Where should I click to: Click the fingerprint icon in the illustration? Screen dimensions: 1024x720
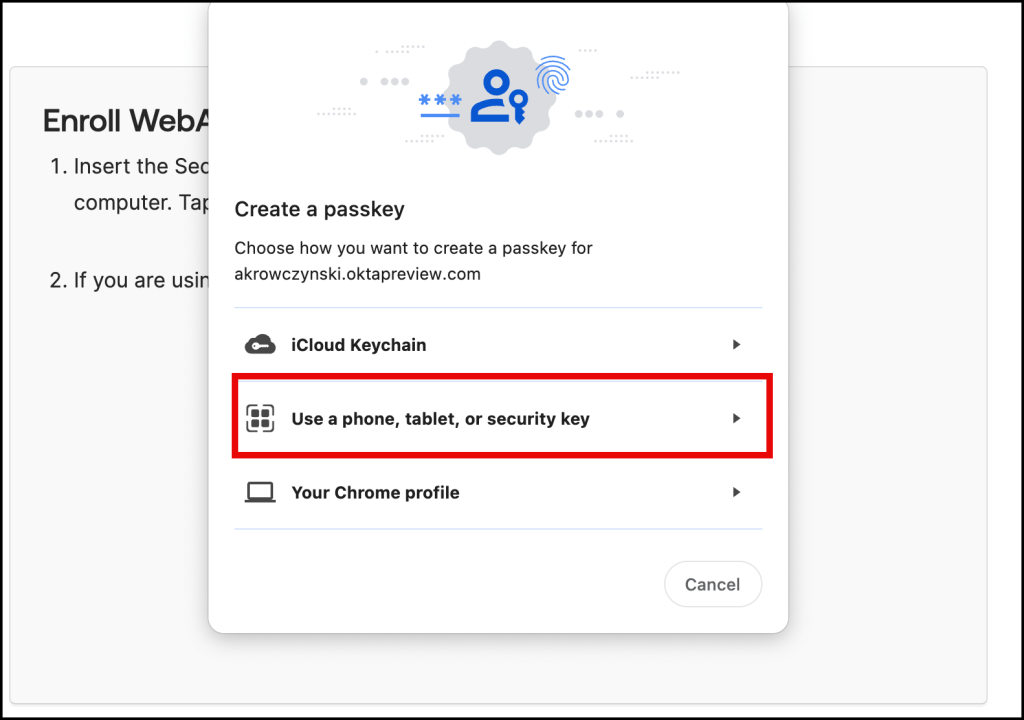pyautogui.click(x=552, y=75)
